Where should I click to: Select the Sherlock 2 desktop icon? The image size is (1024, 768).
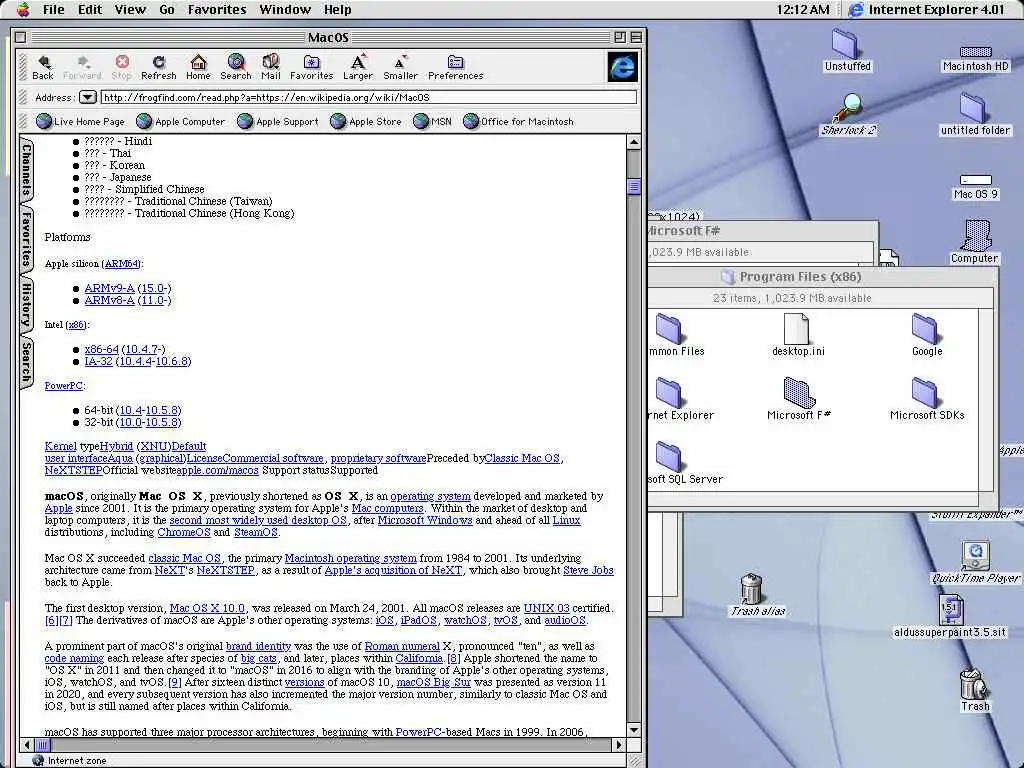848,115
